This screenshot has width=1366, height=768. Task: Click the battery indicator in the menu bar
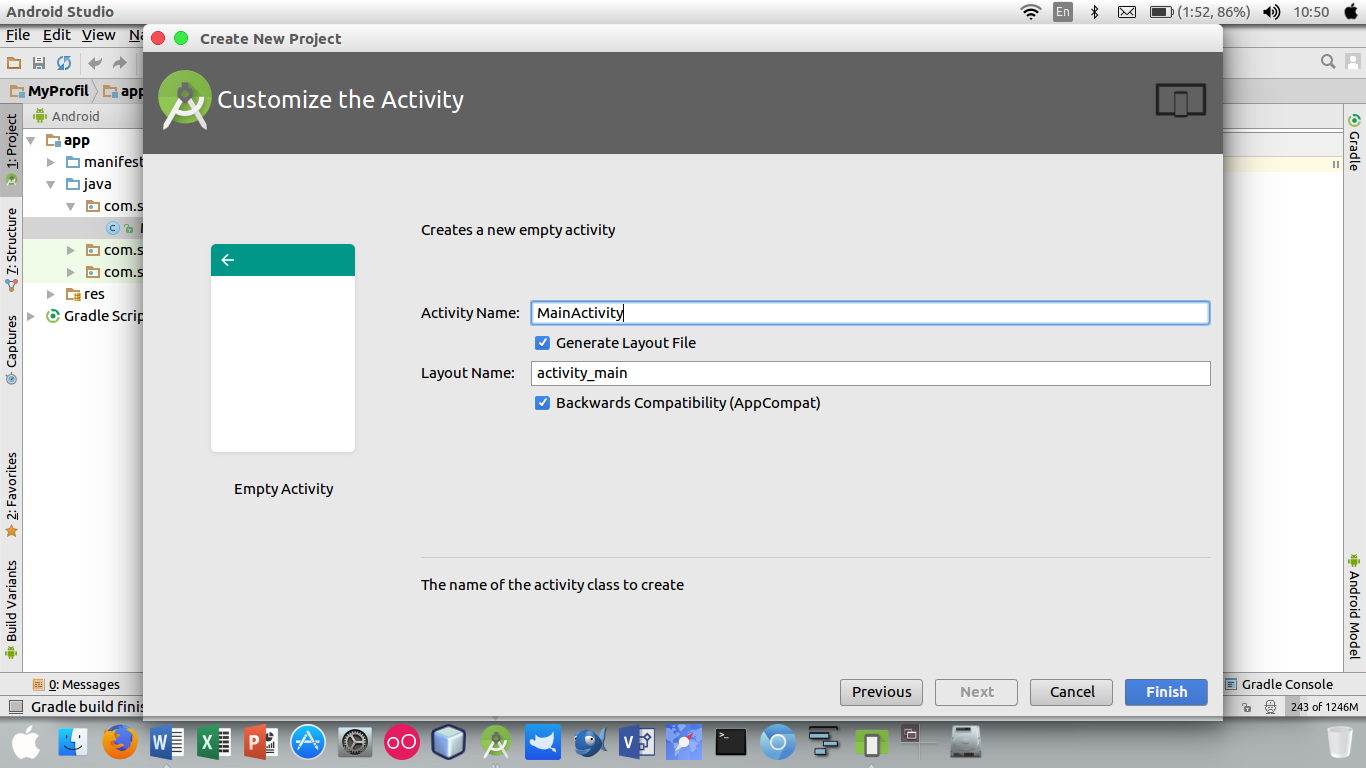click(x=1200, y=12)
